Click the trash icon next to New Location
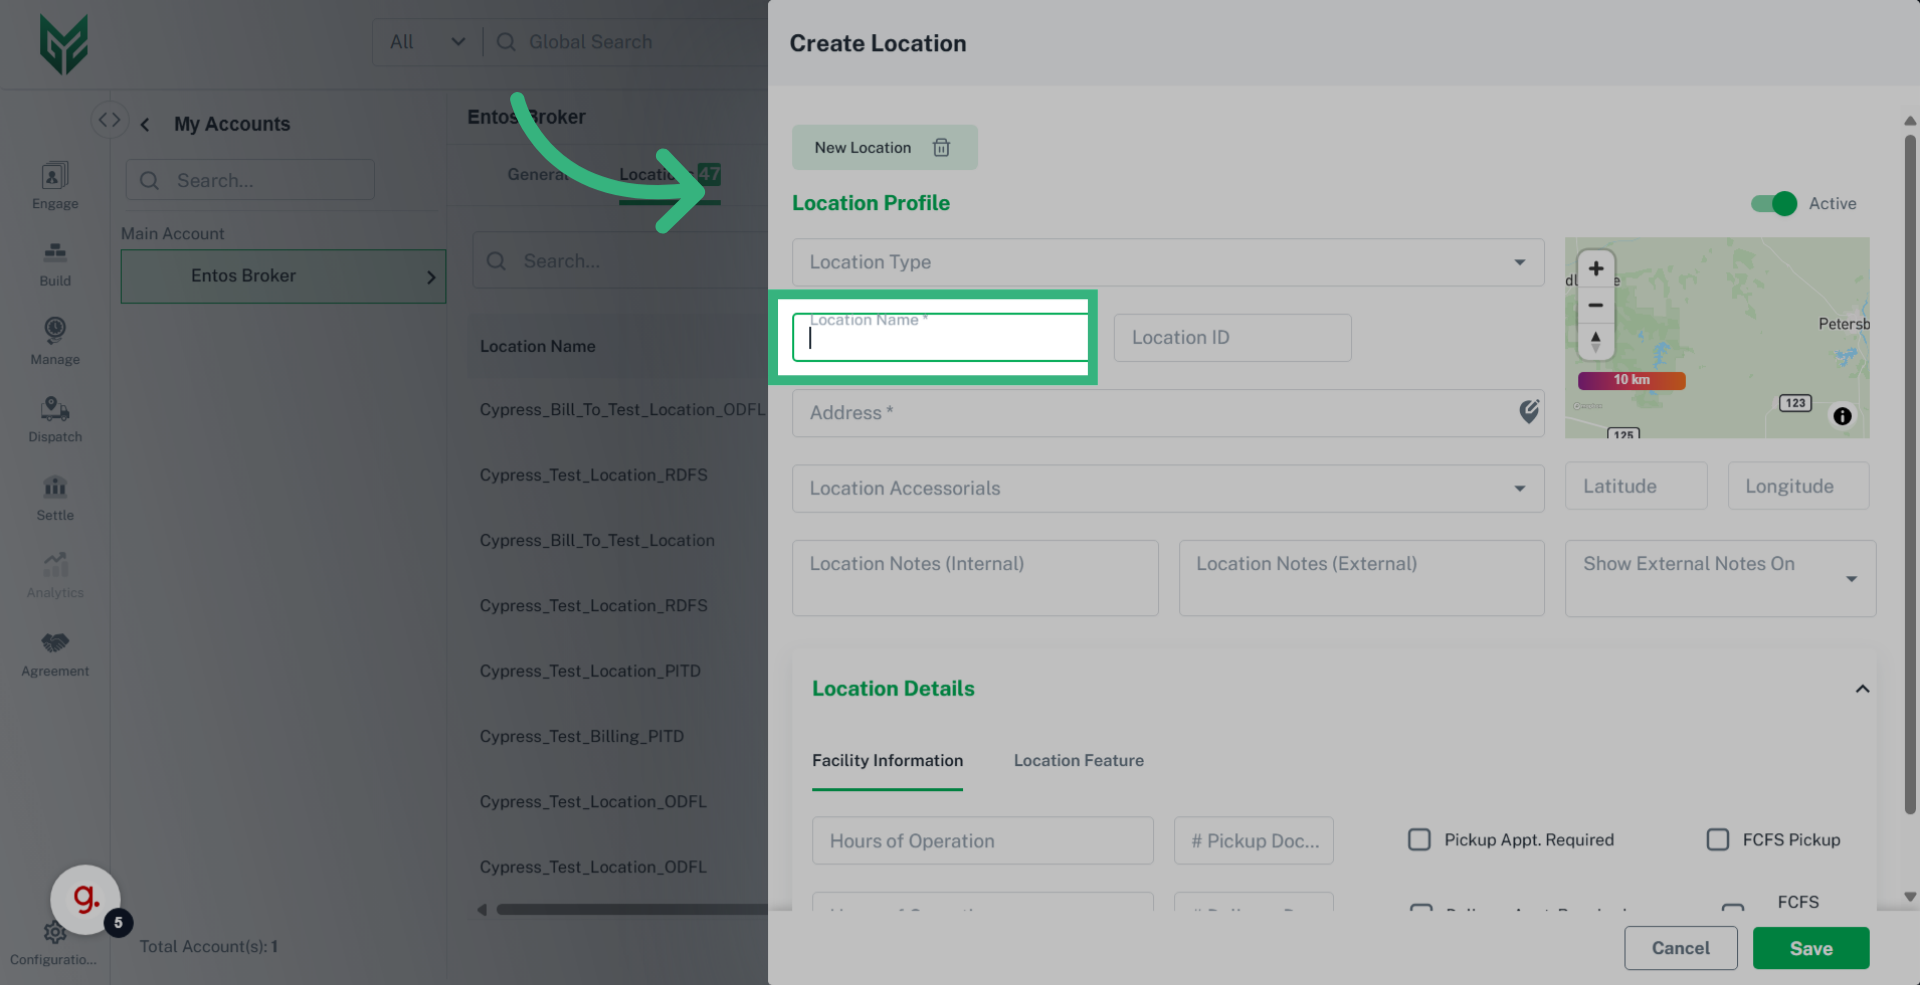Screen dimensions: 1920x985 click(x=941, y=147)
